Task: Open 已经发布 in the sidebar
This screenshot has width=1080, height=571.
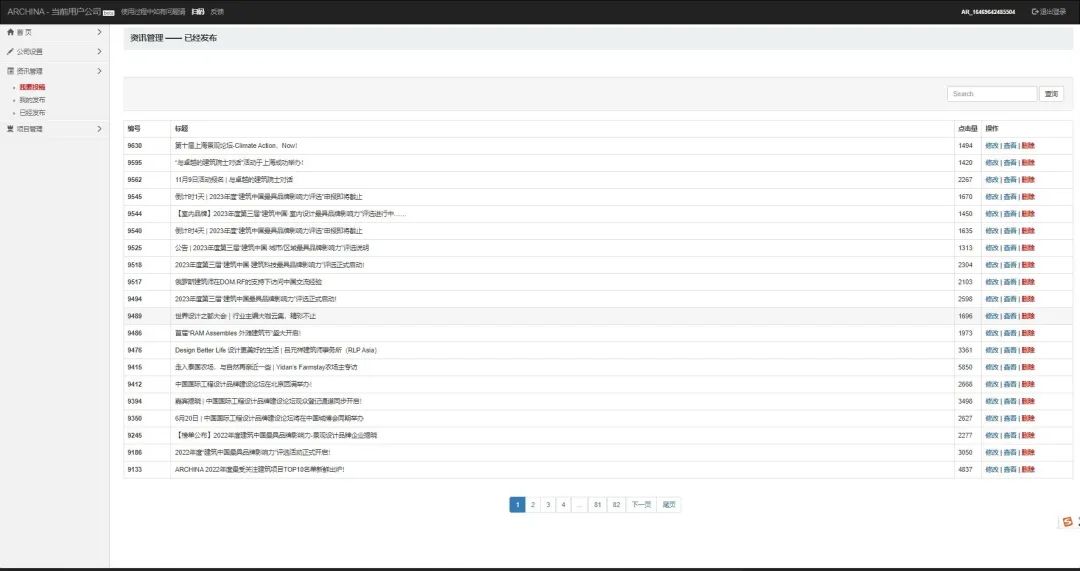Action: (x=32, y=112)
